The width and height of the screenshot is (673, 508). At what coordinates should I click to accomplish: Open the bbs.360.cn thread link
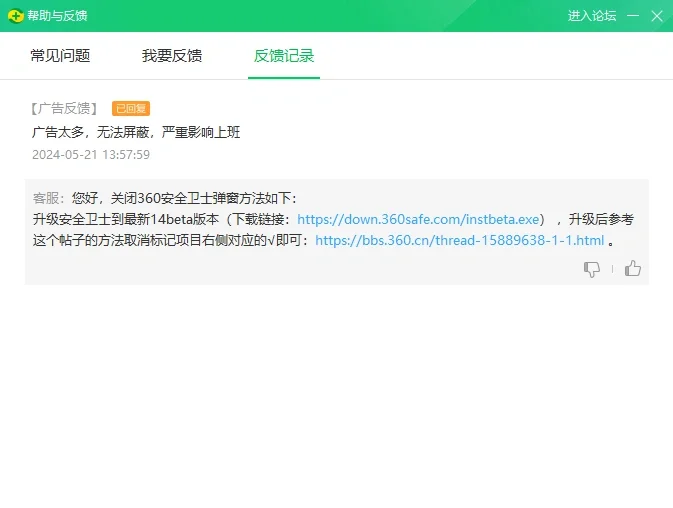coord(460,240)
